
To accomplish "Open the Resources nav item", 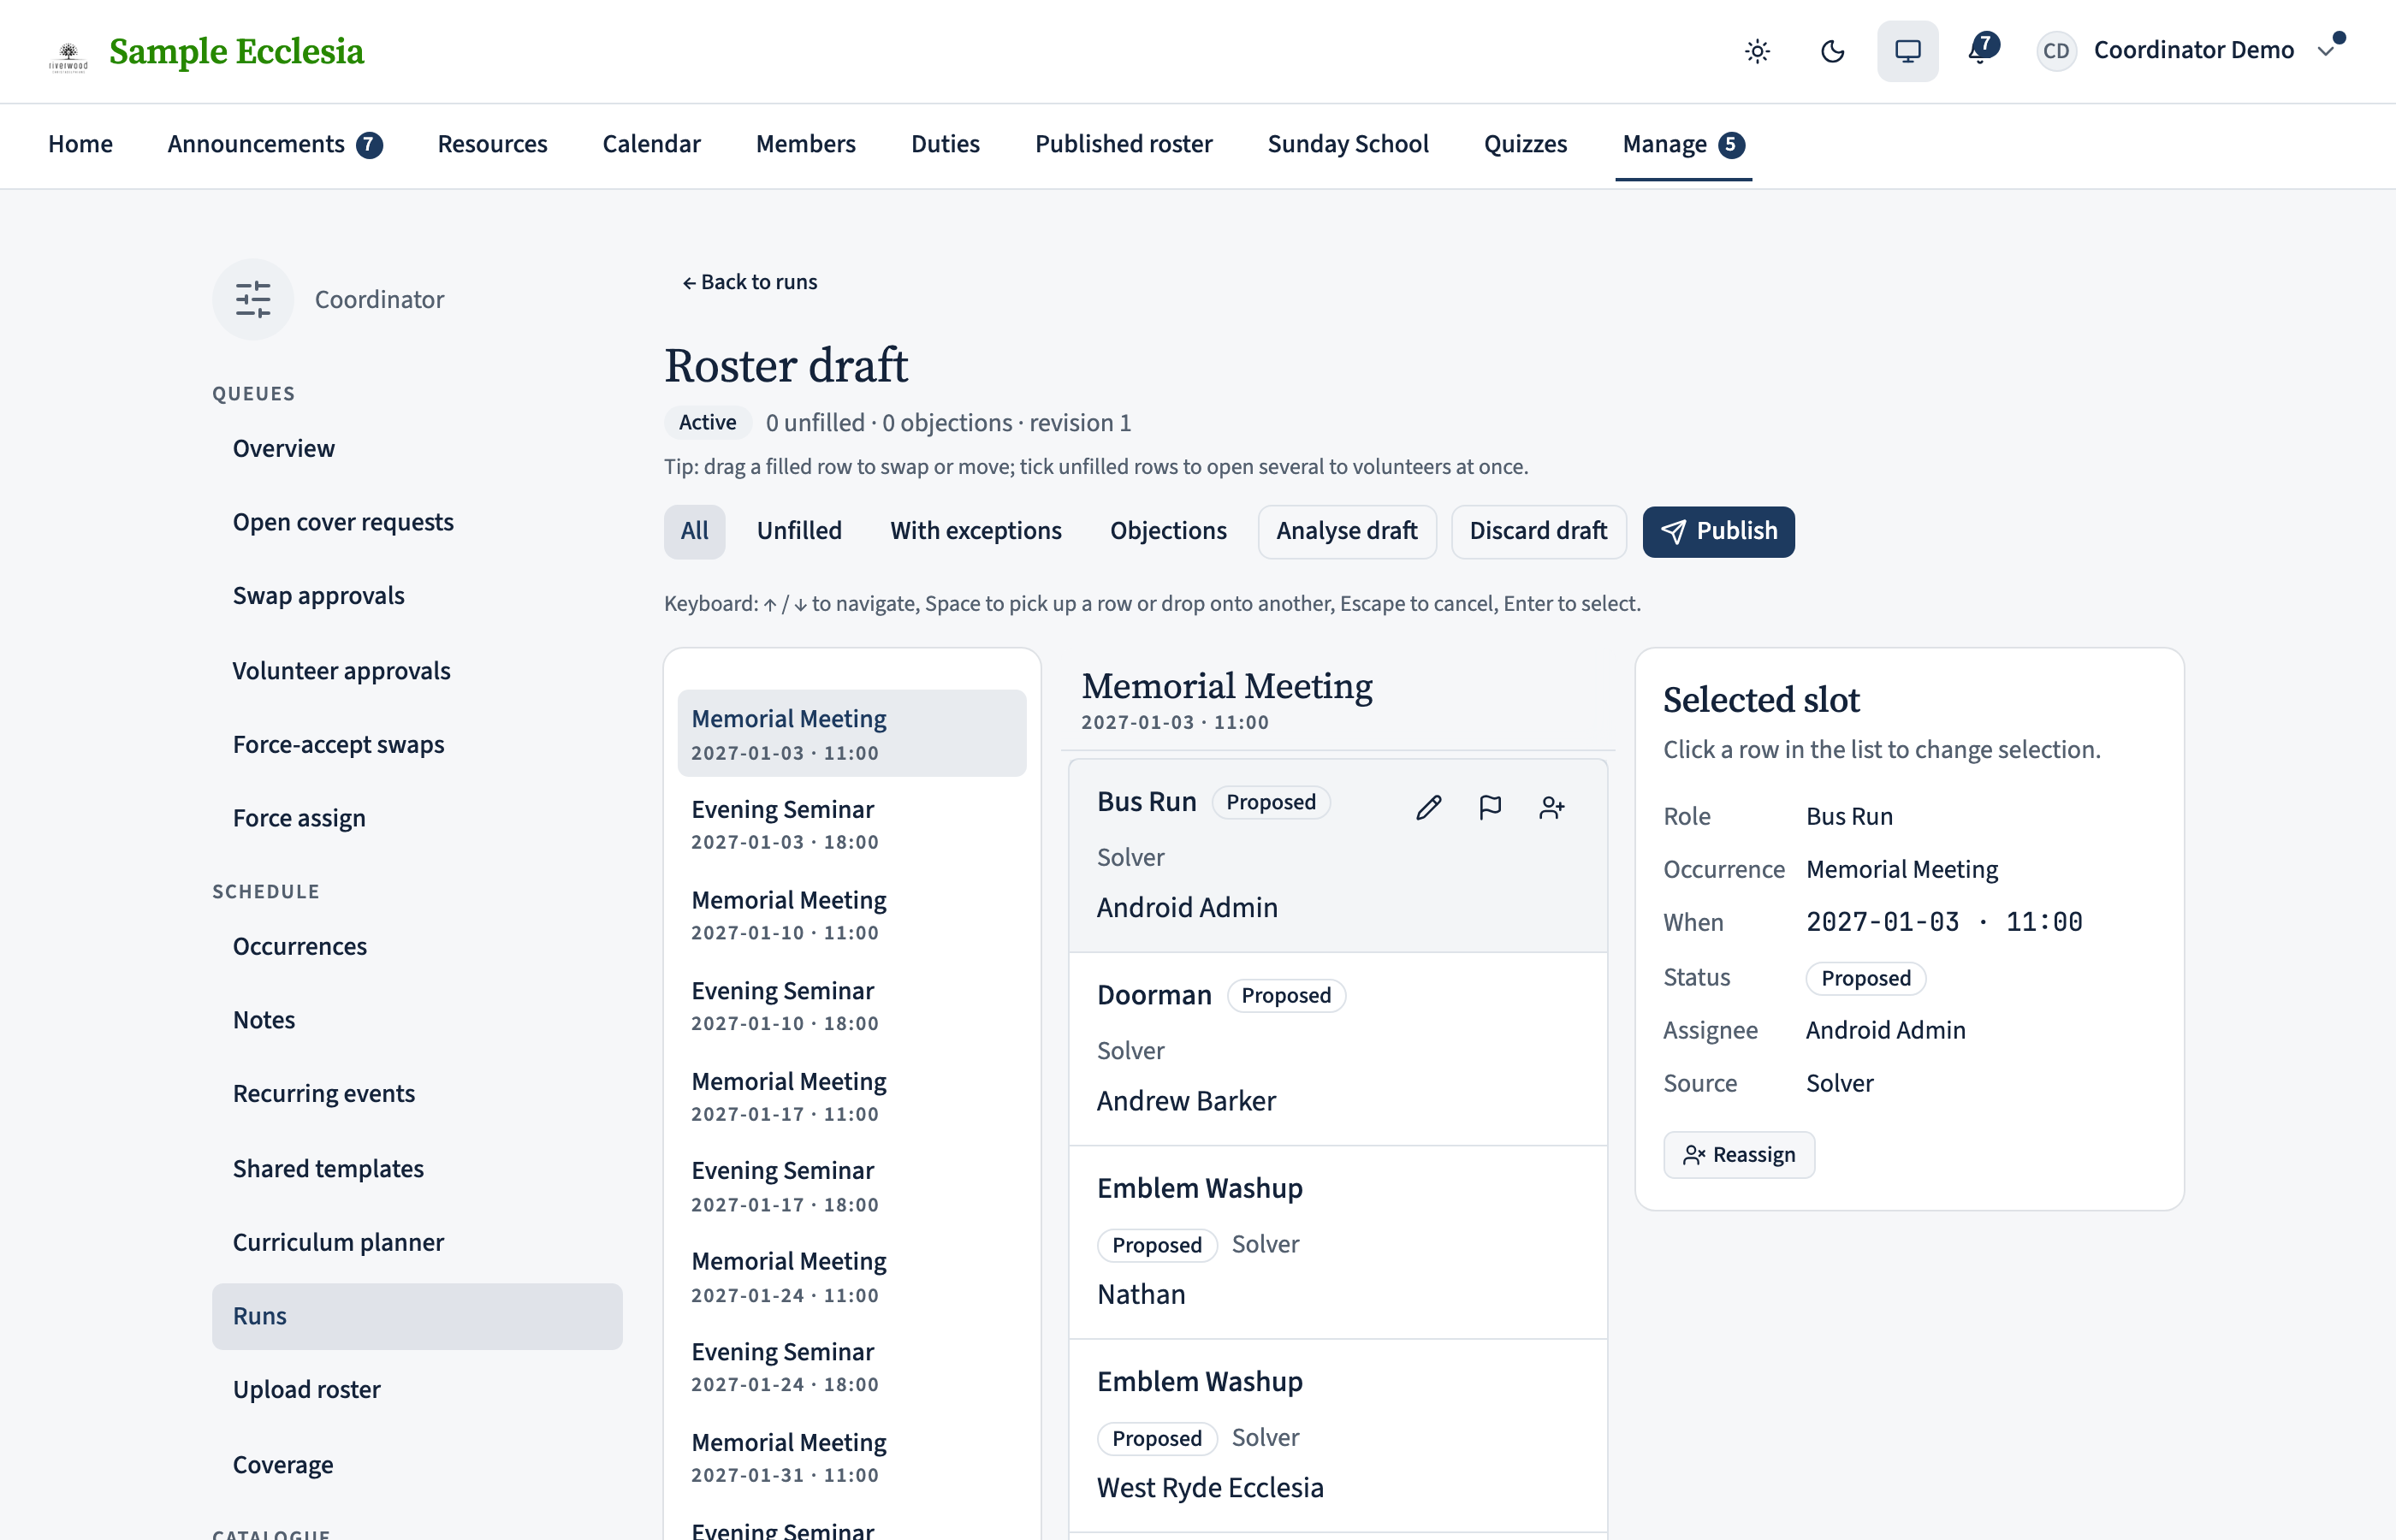I will (x=492, y=144).
